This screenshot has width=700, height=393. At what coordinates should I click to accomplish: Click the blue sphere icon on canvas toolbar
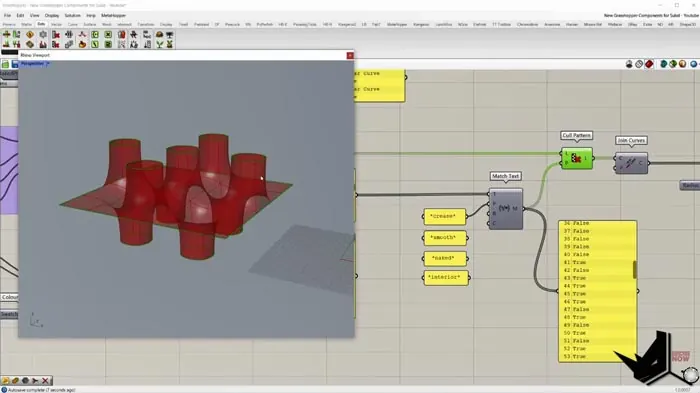pos(693,64)
